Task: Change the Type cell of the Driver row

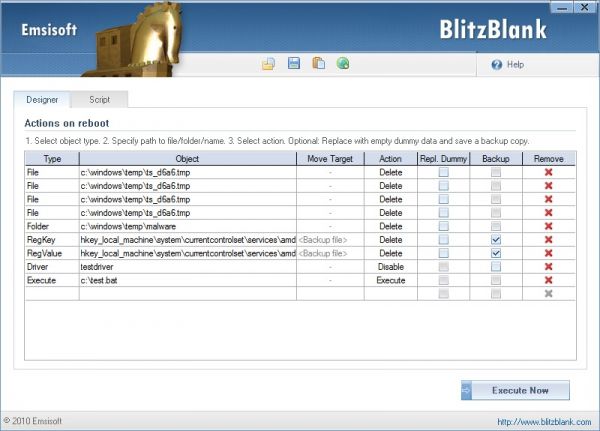Action: pos(51,267)
